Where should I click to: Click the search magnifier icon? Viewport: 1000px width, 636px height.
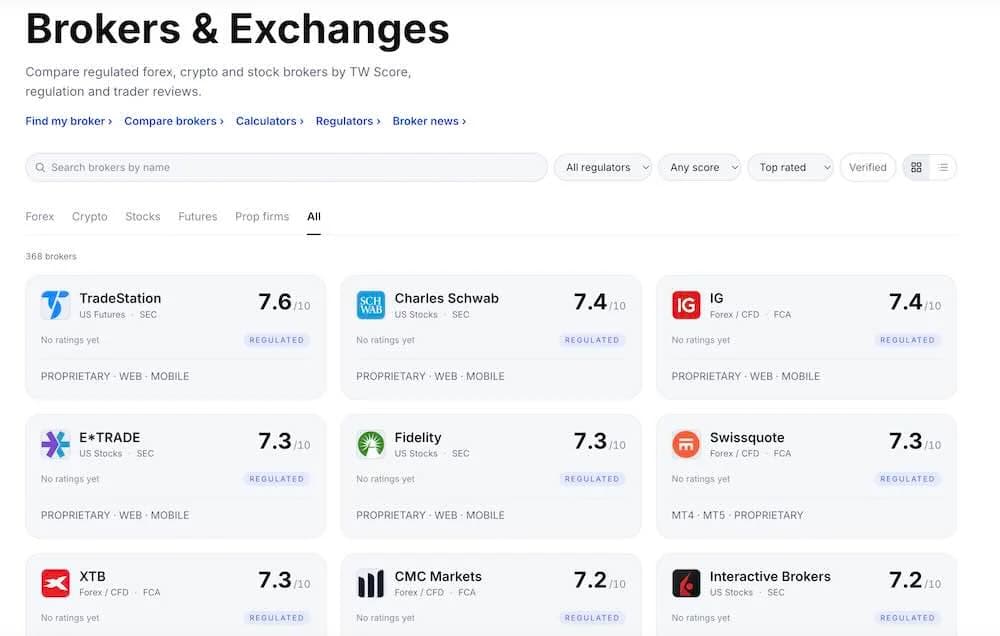click(x=40, y=167)
